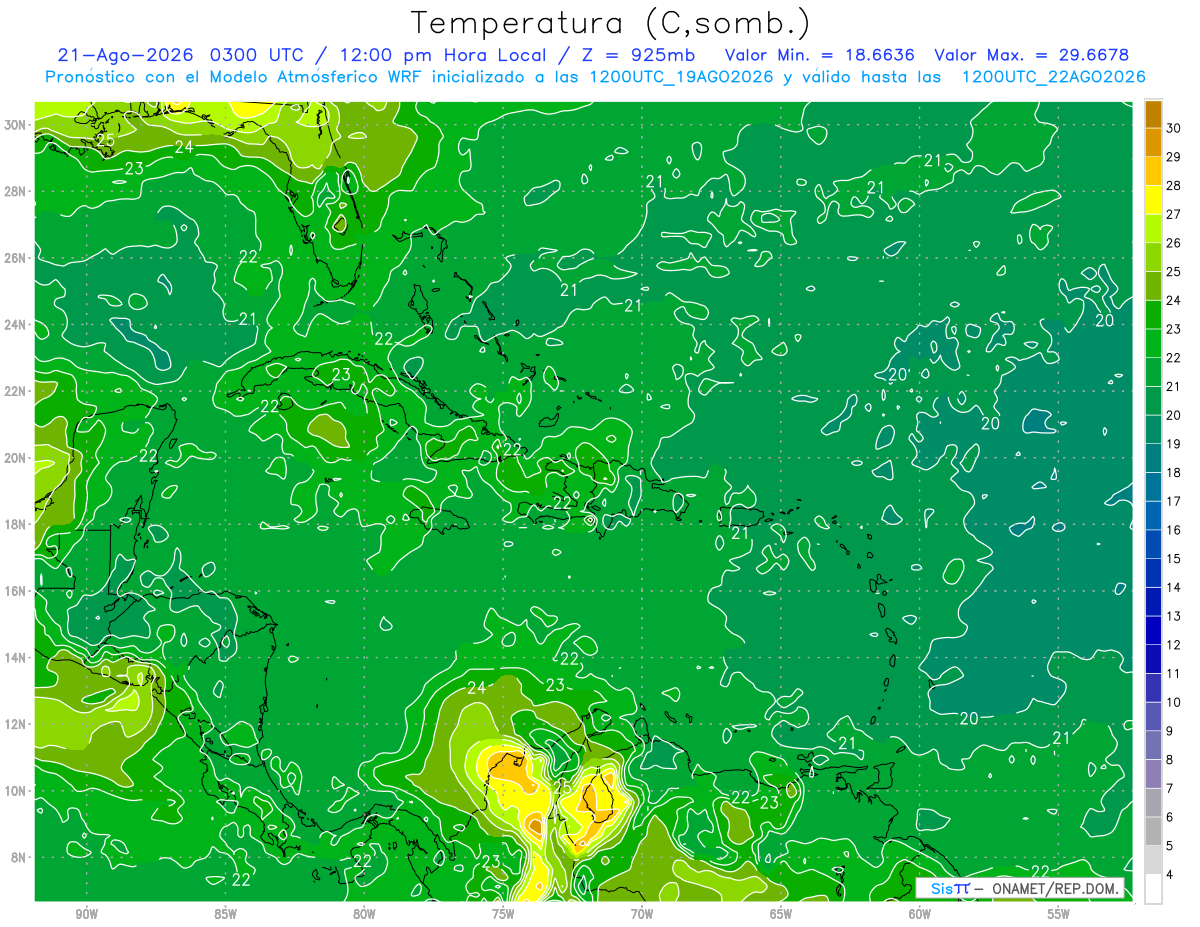Click the 28N latitude axis label

[x=16, y=191]
